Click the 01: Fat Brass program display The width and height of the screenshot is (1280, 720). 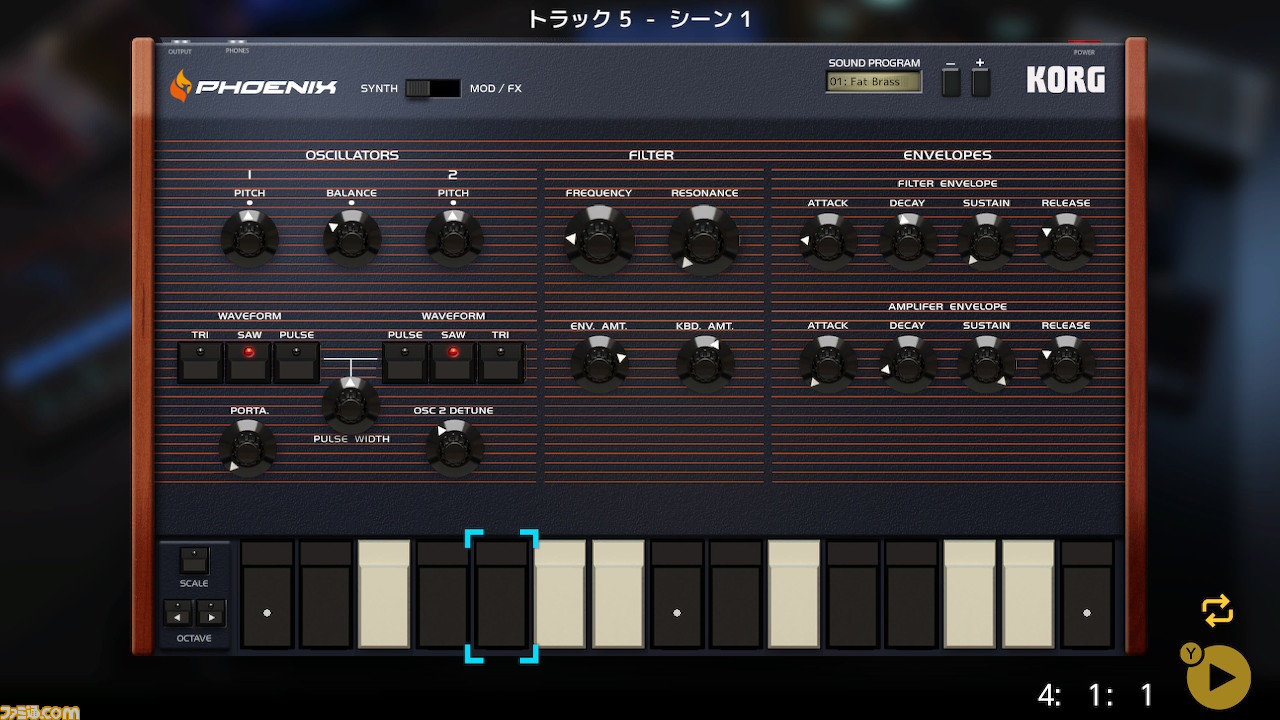874,82
